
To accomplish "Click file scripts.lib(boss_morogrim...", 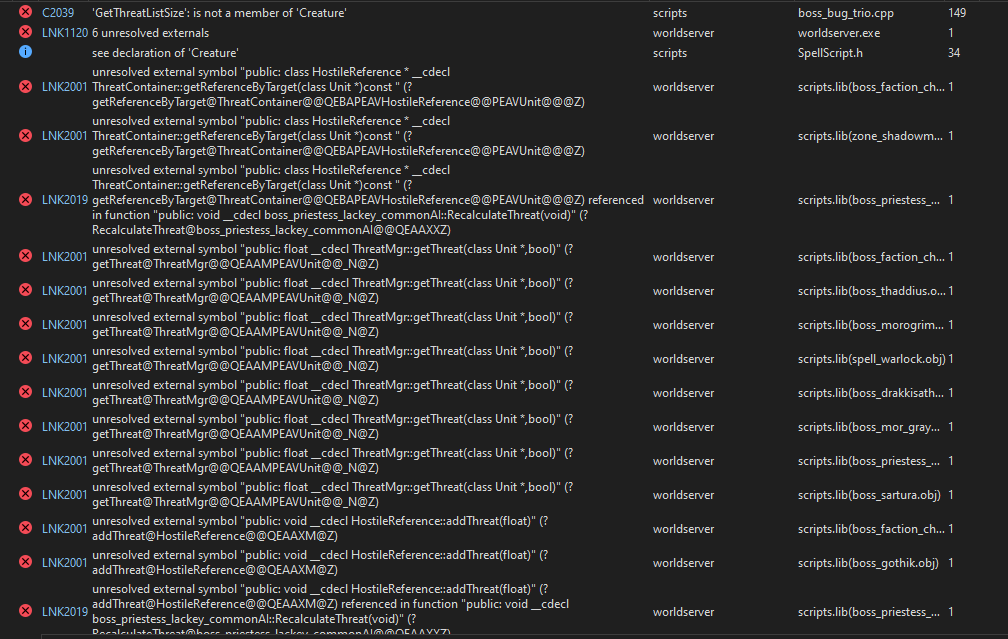I will 870,325.
